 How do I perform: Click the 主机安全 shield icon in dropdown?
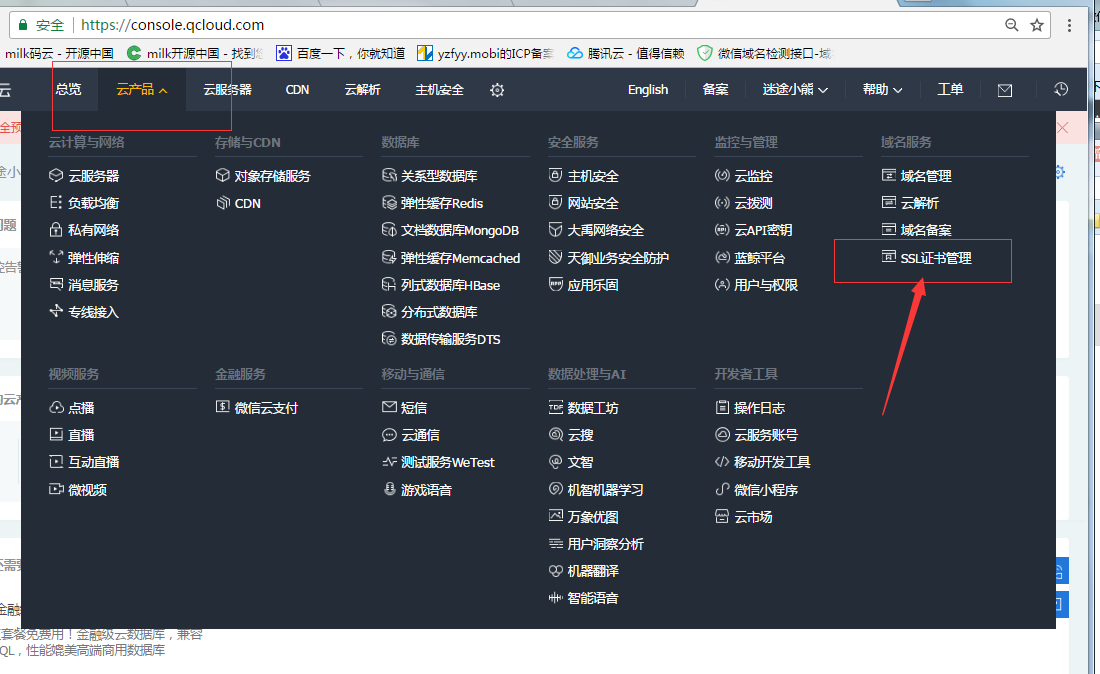click(x=555, y=175)
